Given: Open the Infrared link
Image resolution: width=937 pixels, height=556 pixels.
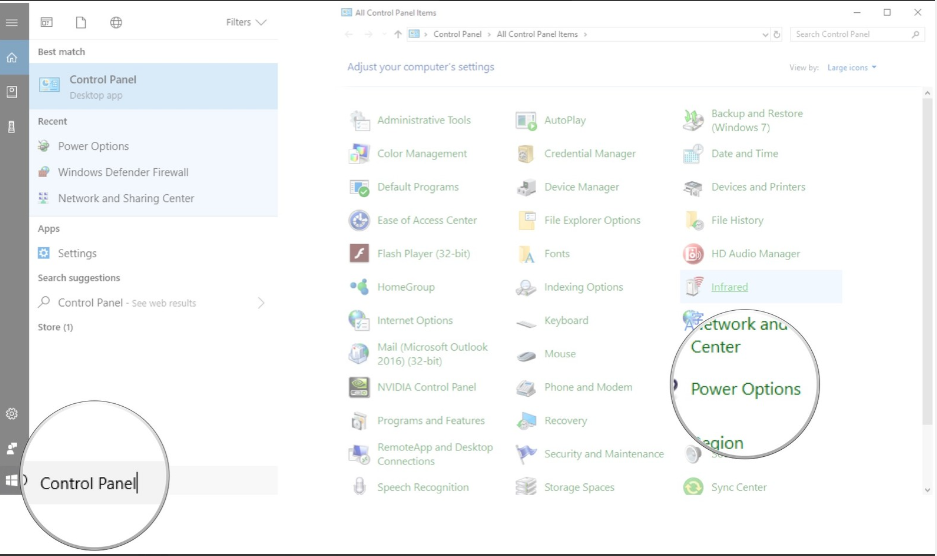Looking at the screenshot, I should coord(729,287).
